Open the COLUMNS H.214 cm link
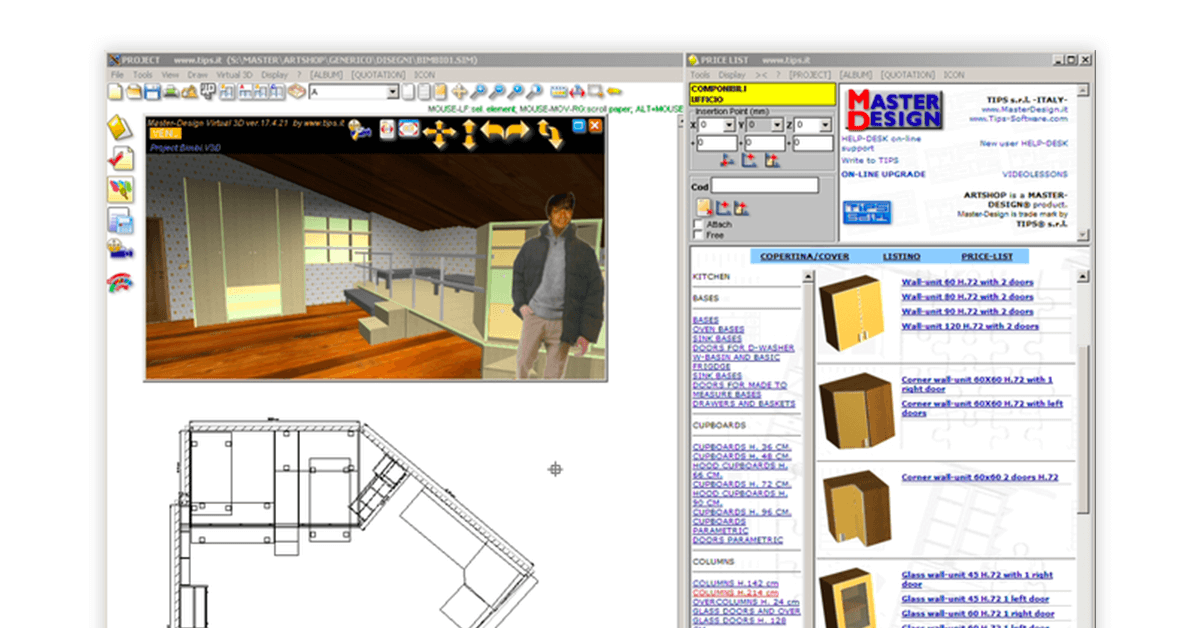Image resolution: width=1200 pixels, height=628 pixels. coord(734,593)
